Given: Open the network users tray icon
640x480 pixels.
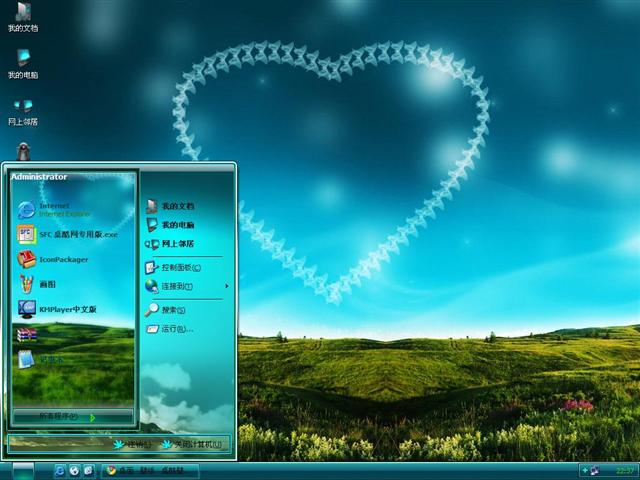Looking at the screenshot, I should coord(595,471).
